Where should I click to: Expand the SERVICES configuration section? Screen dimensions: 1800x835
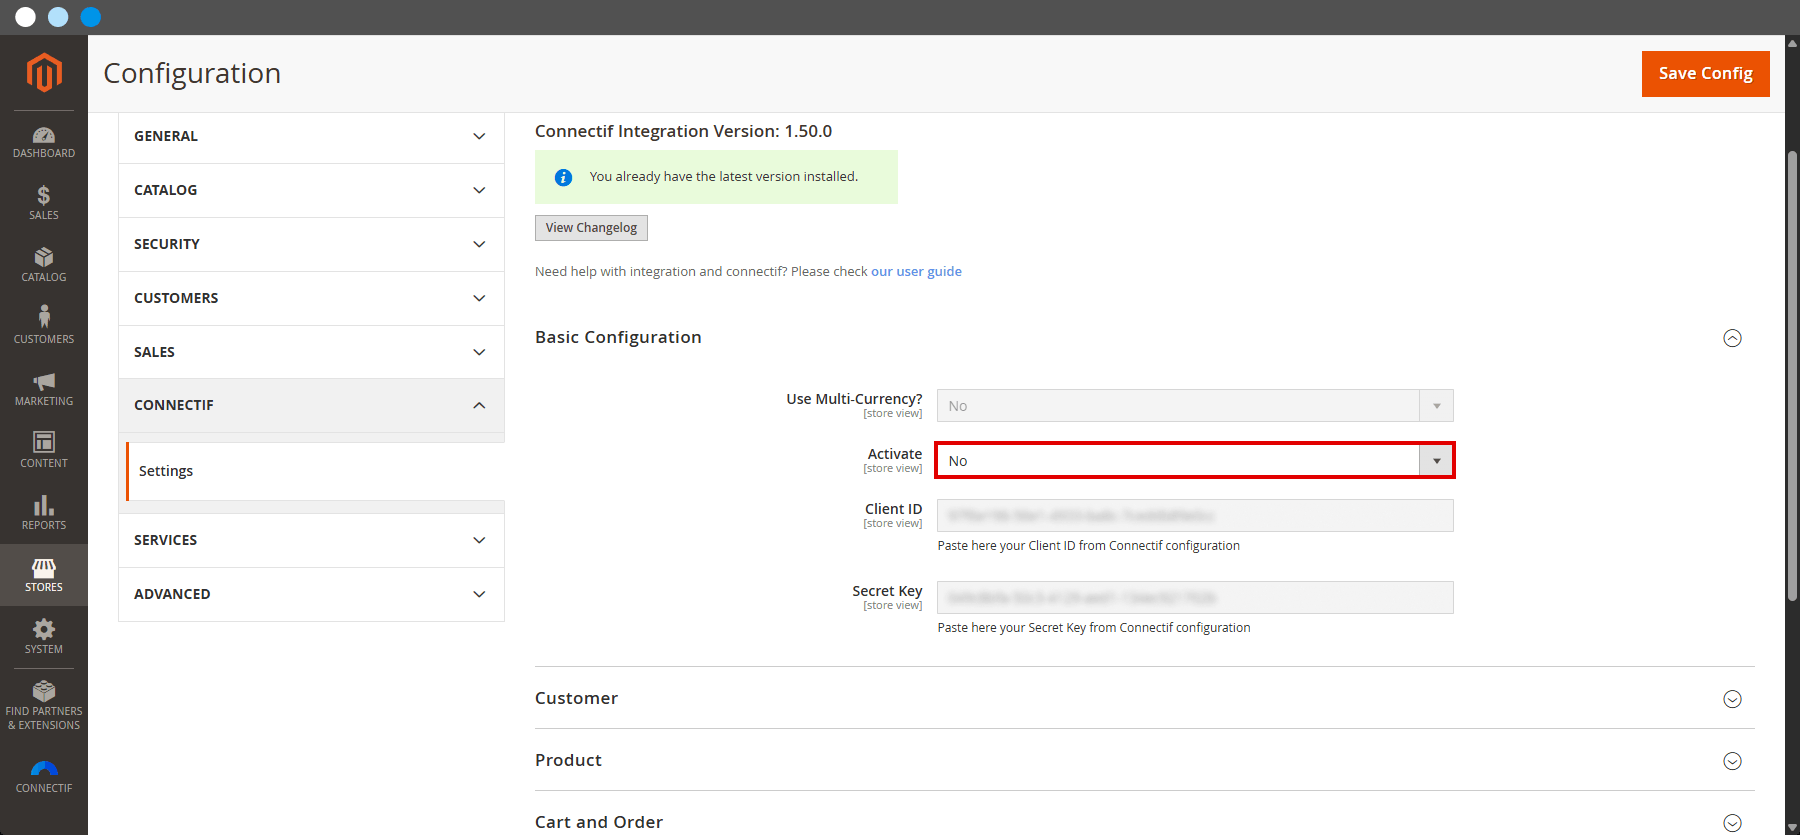tap(311, 540)
